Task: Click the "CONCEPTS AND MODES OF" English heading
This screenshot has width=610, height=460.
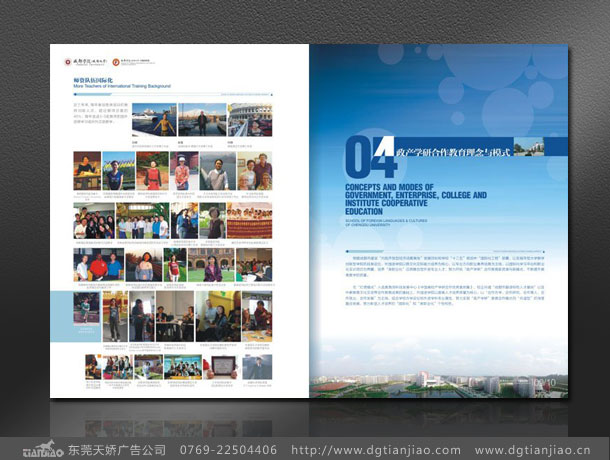Action: coord(387,188)
